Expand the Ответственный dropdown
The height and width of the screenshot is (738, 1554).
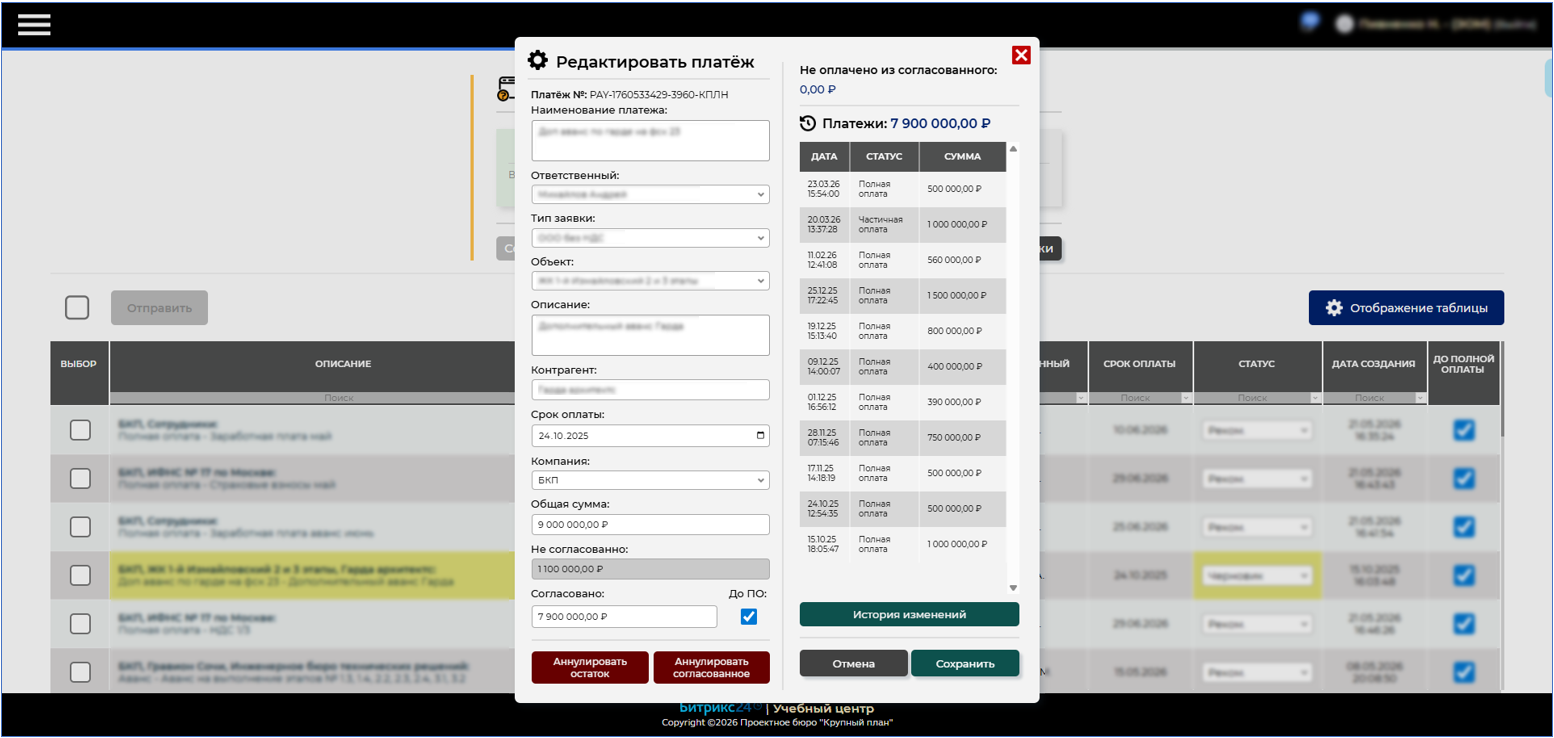(x=650, y=194)
